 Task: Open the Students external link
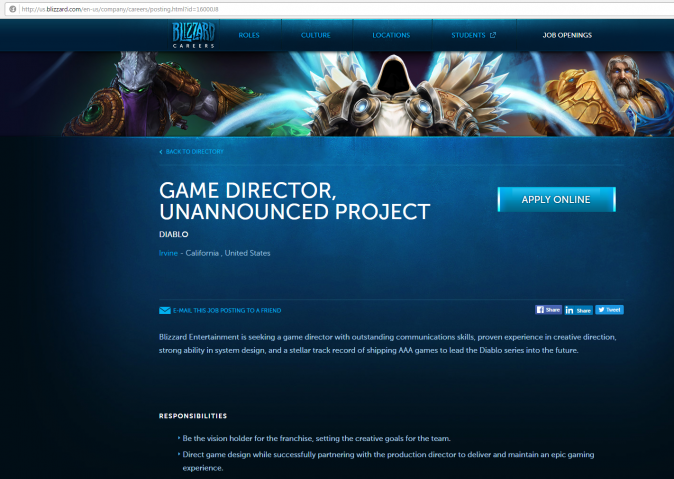[473, 35]
